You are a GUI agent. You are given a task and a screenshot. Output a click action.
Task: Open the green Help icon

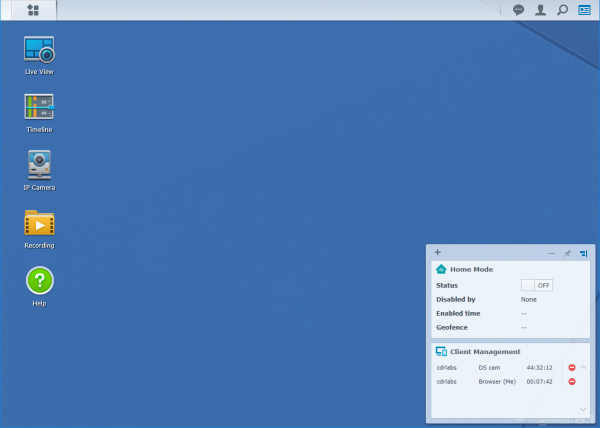click(x=39, y=281)
